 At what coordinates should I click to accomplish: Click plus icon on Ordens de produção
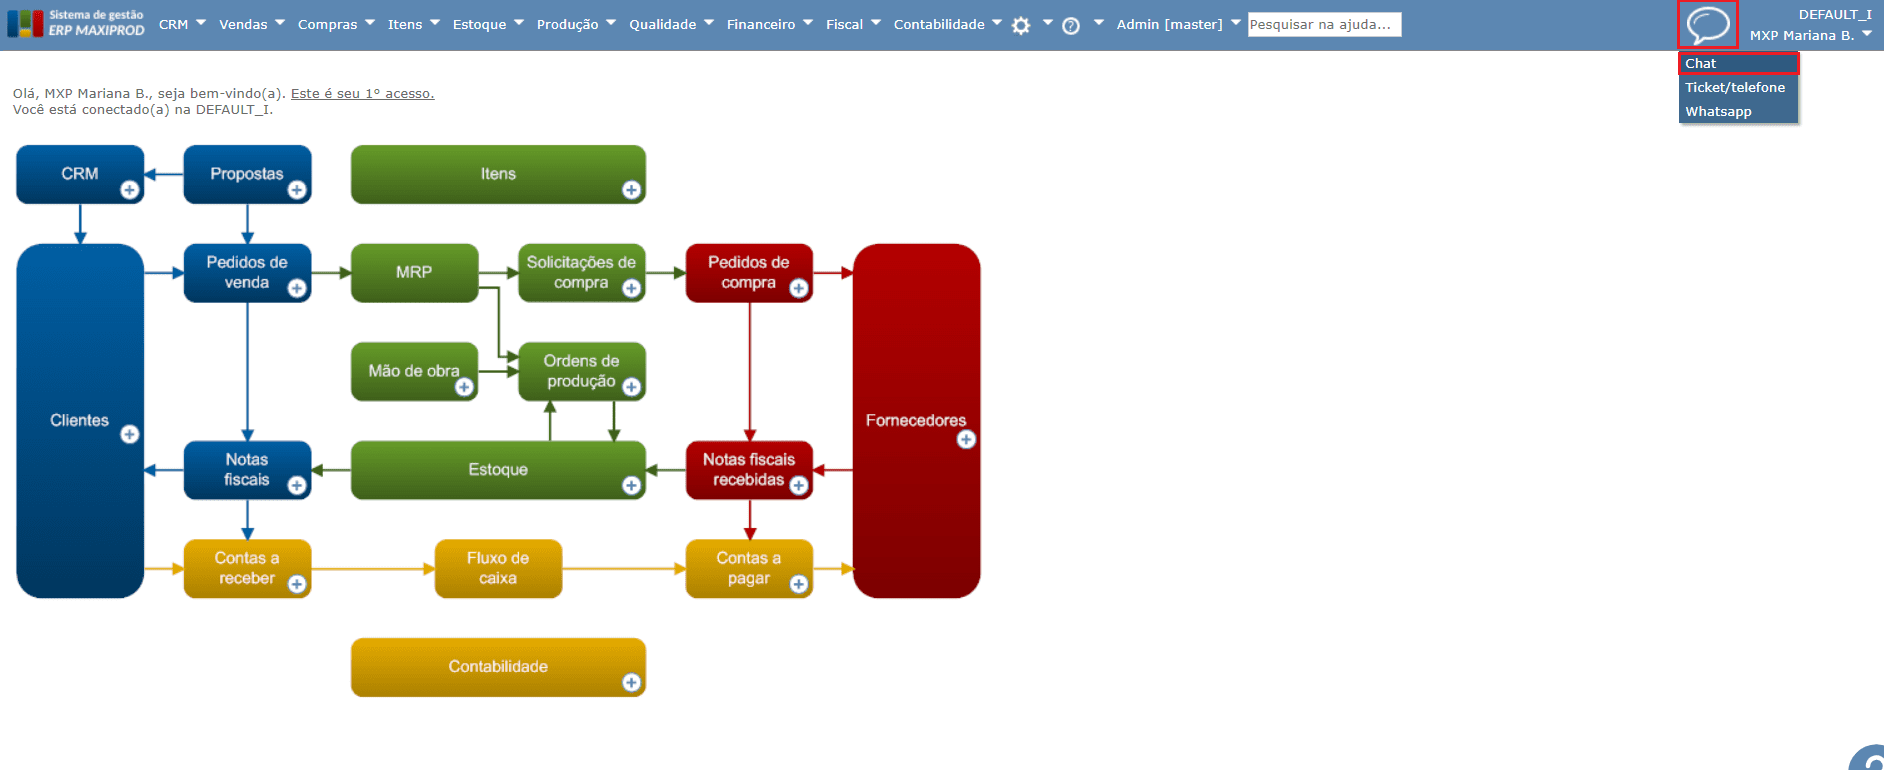tap(631, 387)
